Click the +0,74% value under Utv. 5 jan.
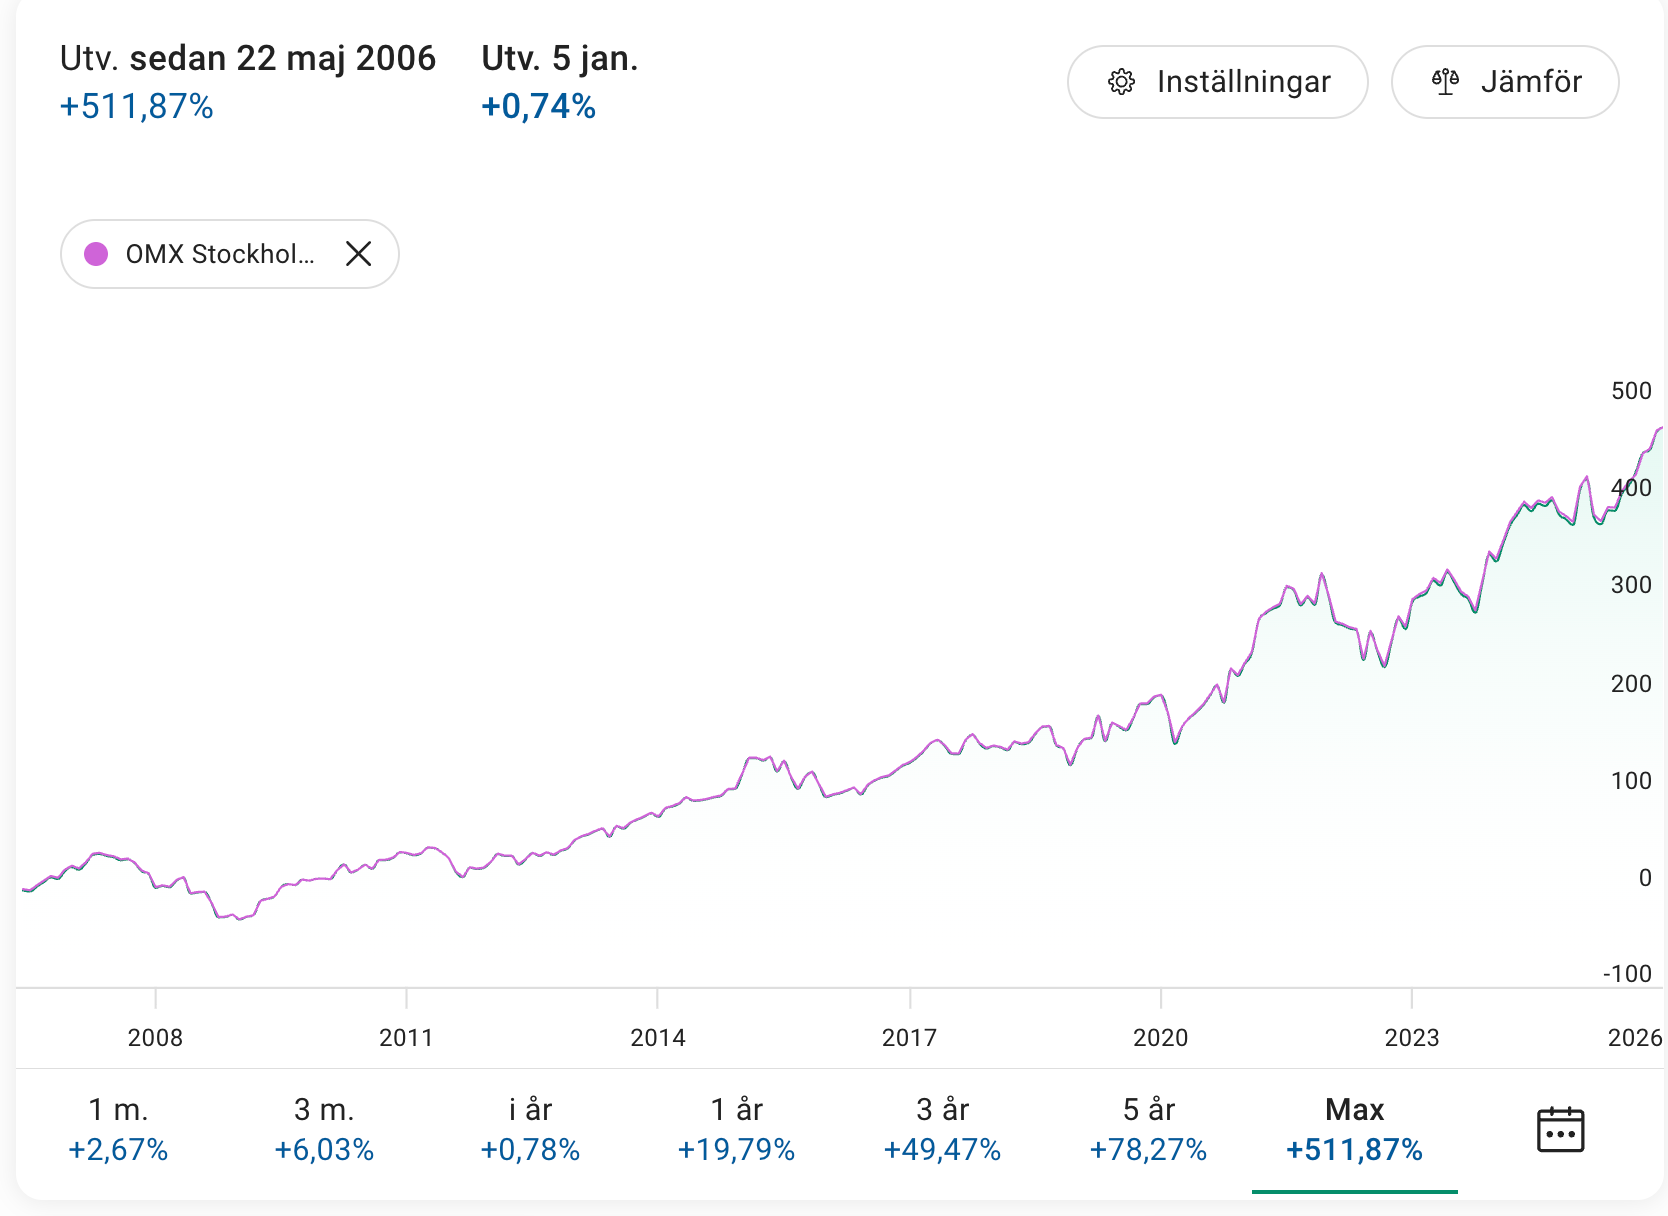1668x1216 pixels. pos(538,106)
